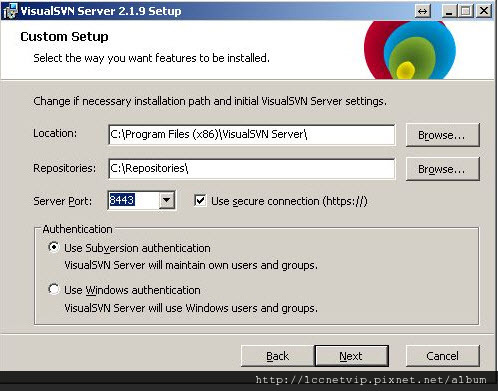Select Use Subversion authentication radio button

coord(54,247)
